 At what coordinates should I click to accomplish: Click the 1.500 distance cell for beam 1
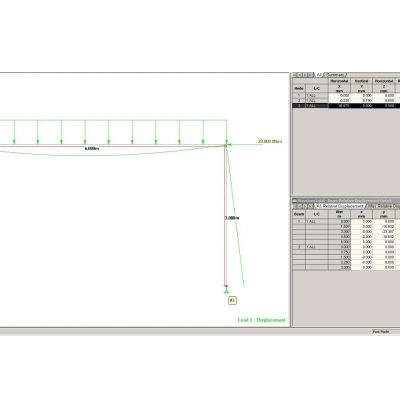pyautogui.click(x=340, y=226)
